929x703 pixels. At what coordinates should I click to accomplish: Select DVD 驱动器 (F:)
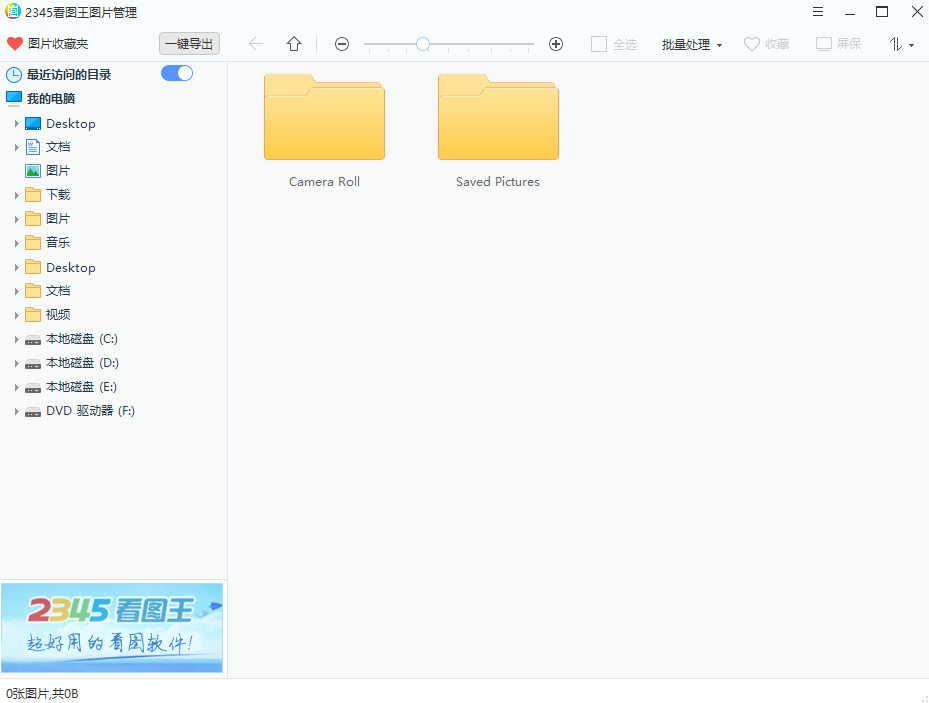(x=90, y=410)
